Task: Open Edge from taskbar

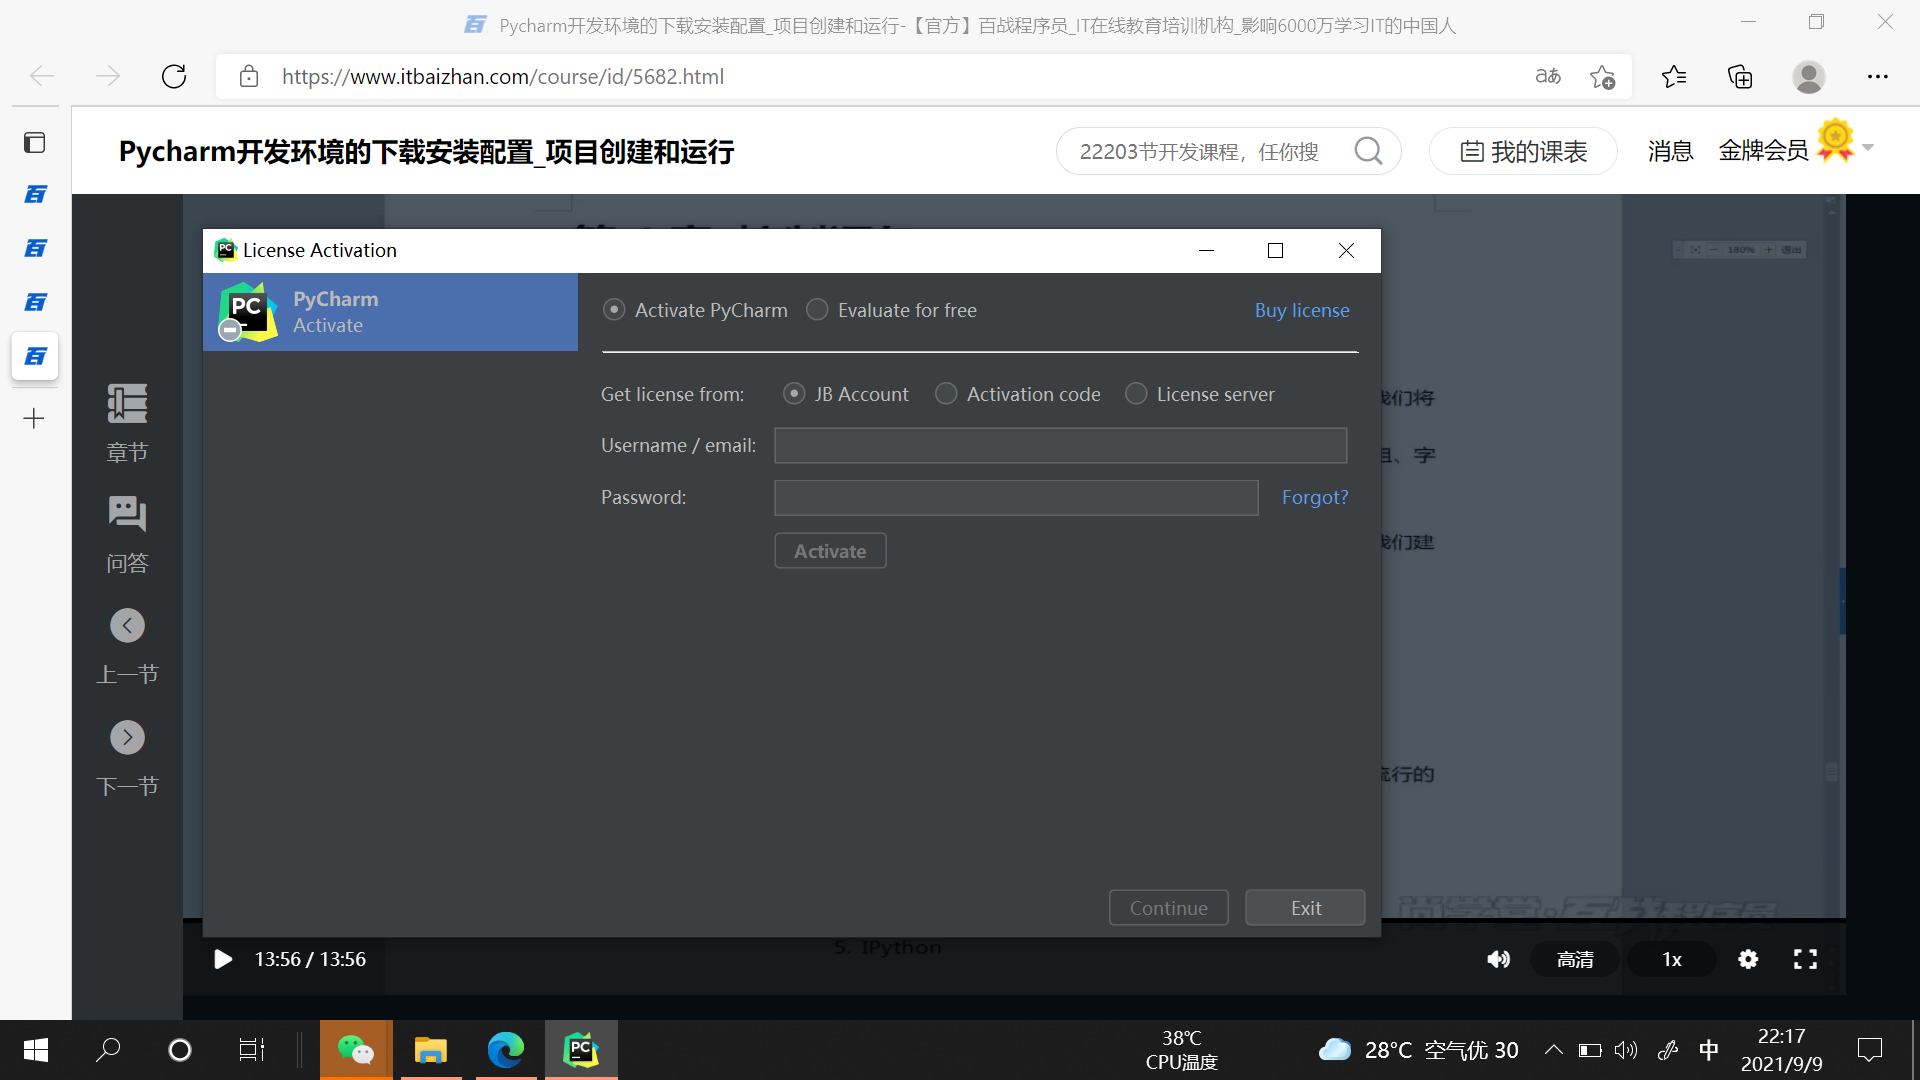Action: 506,1050
